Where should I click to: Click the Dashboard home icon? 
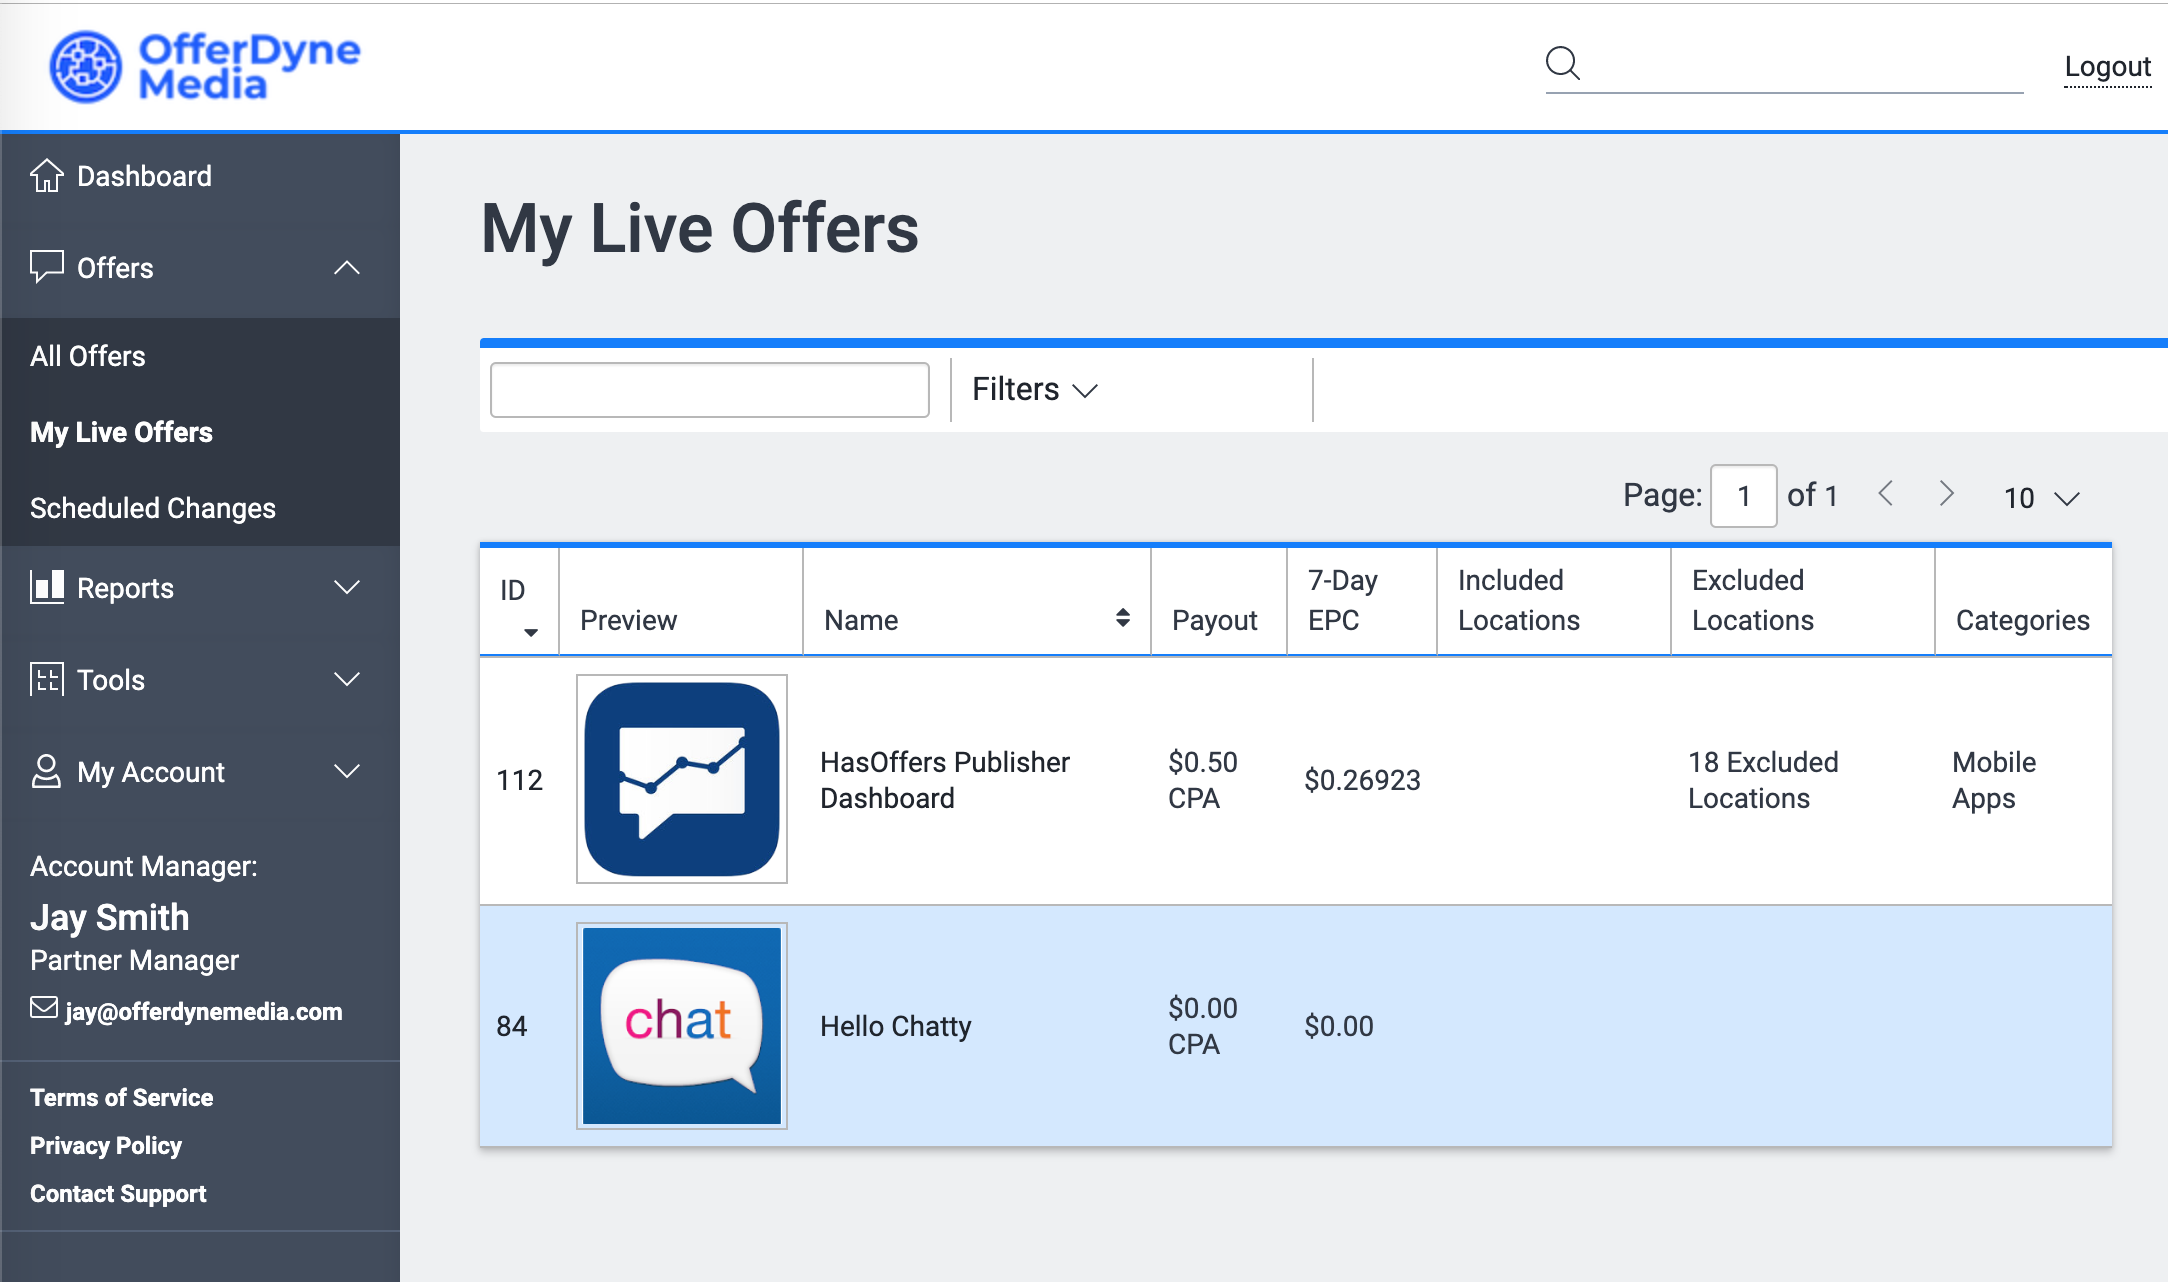[x=47, y=175]
